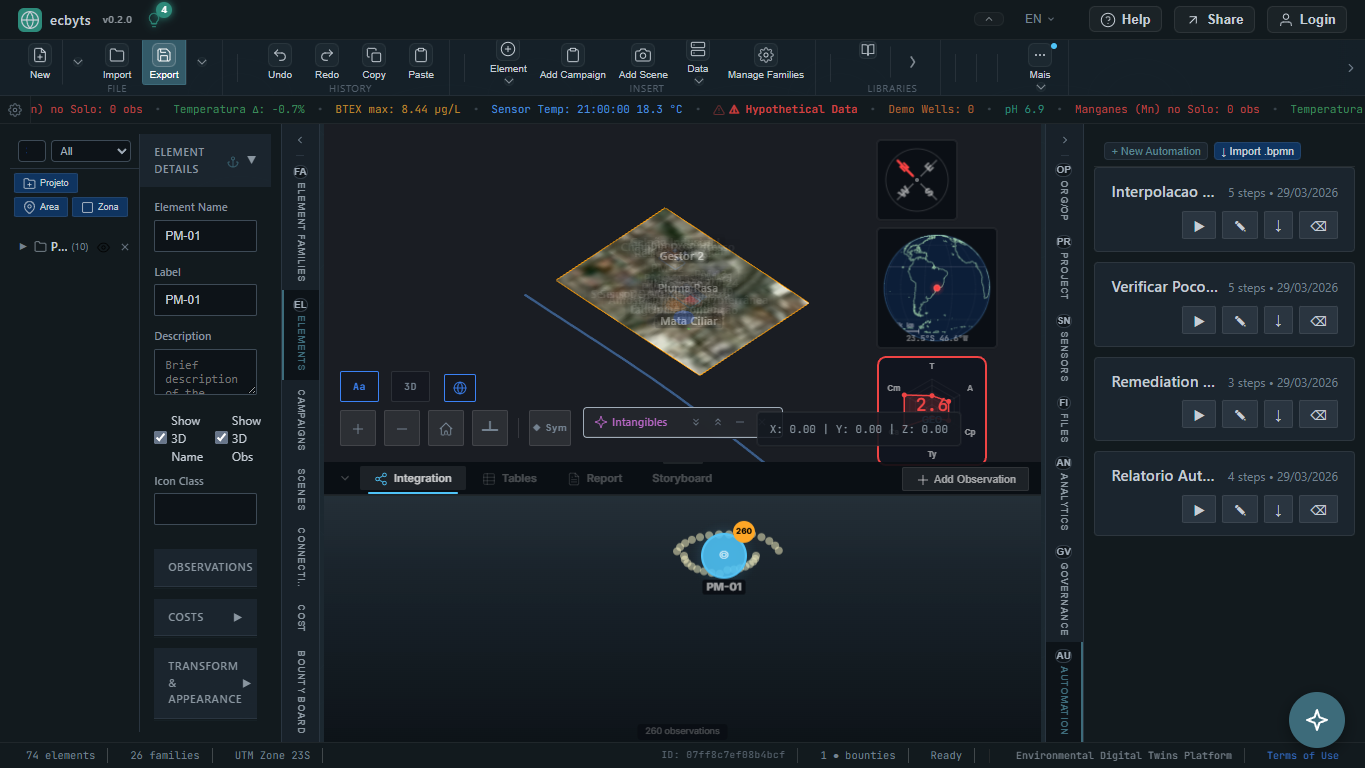The height and width of the screenshot is (768, 1365).
Task: Click the Share button
Action: [1214, 19]
